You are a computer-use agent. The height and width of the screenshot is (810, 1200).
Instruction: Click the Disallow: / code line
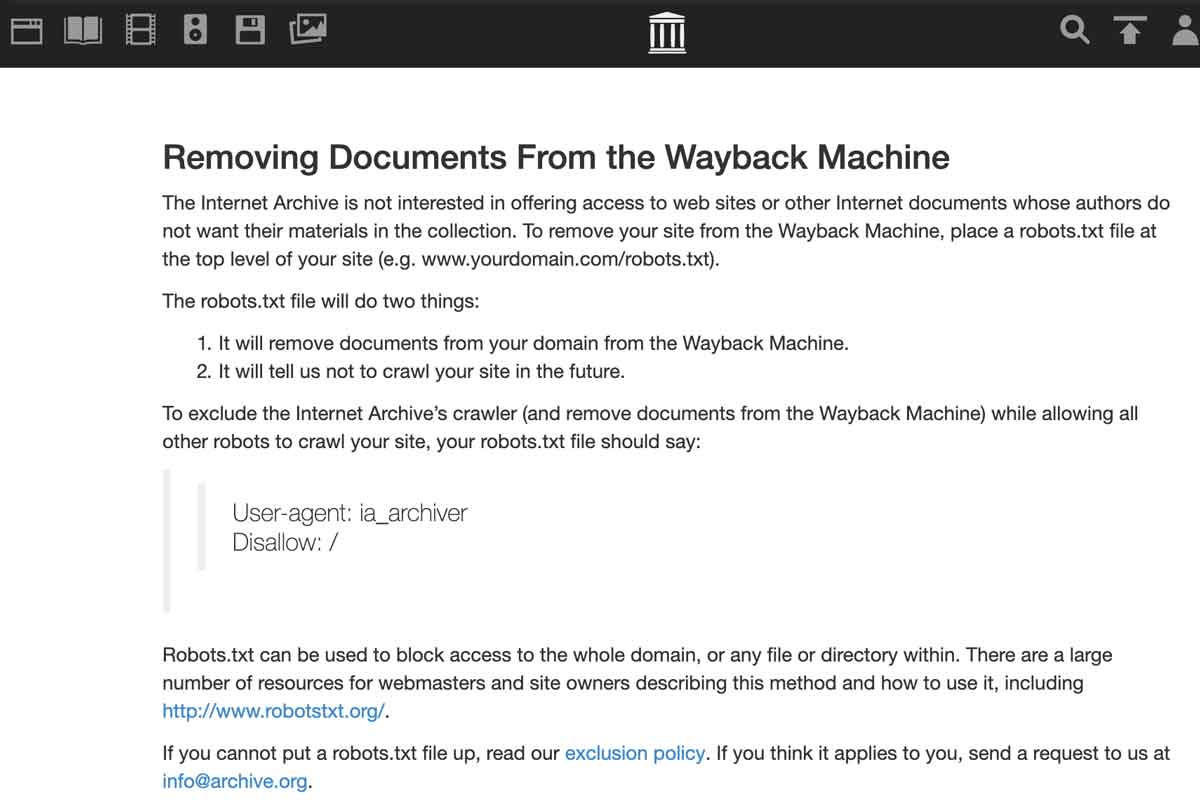[x=285, y=543]
